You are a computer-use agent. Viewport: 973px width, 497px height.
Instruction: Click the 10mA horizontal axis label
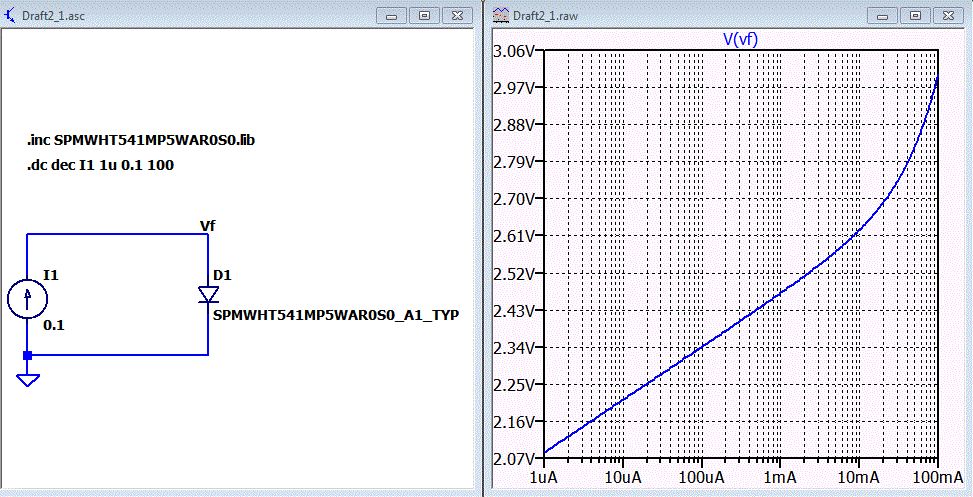point(859,477)
